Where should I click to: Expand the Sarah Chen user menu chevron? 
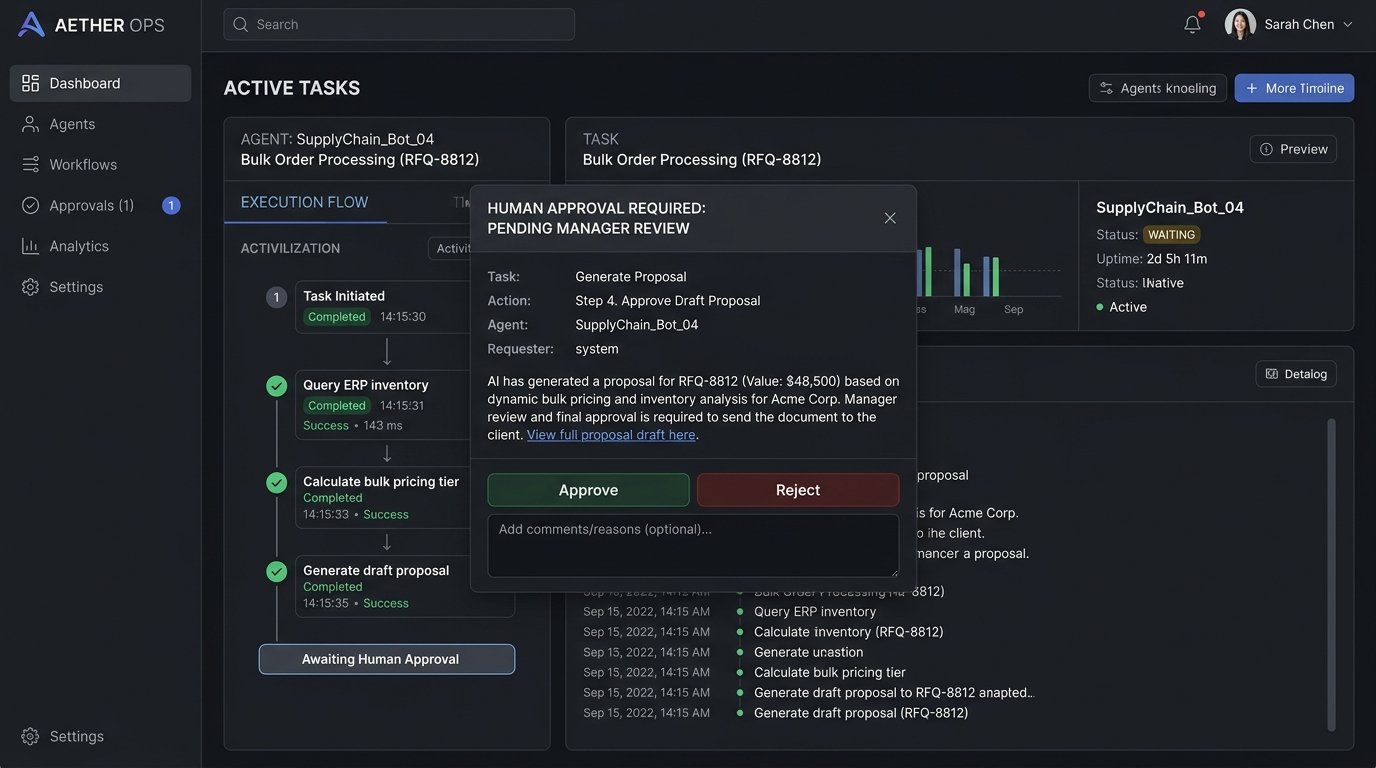[x=1348, y=24]
